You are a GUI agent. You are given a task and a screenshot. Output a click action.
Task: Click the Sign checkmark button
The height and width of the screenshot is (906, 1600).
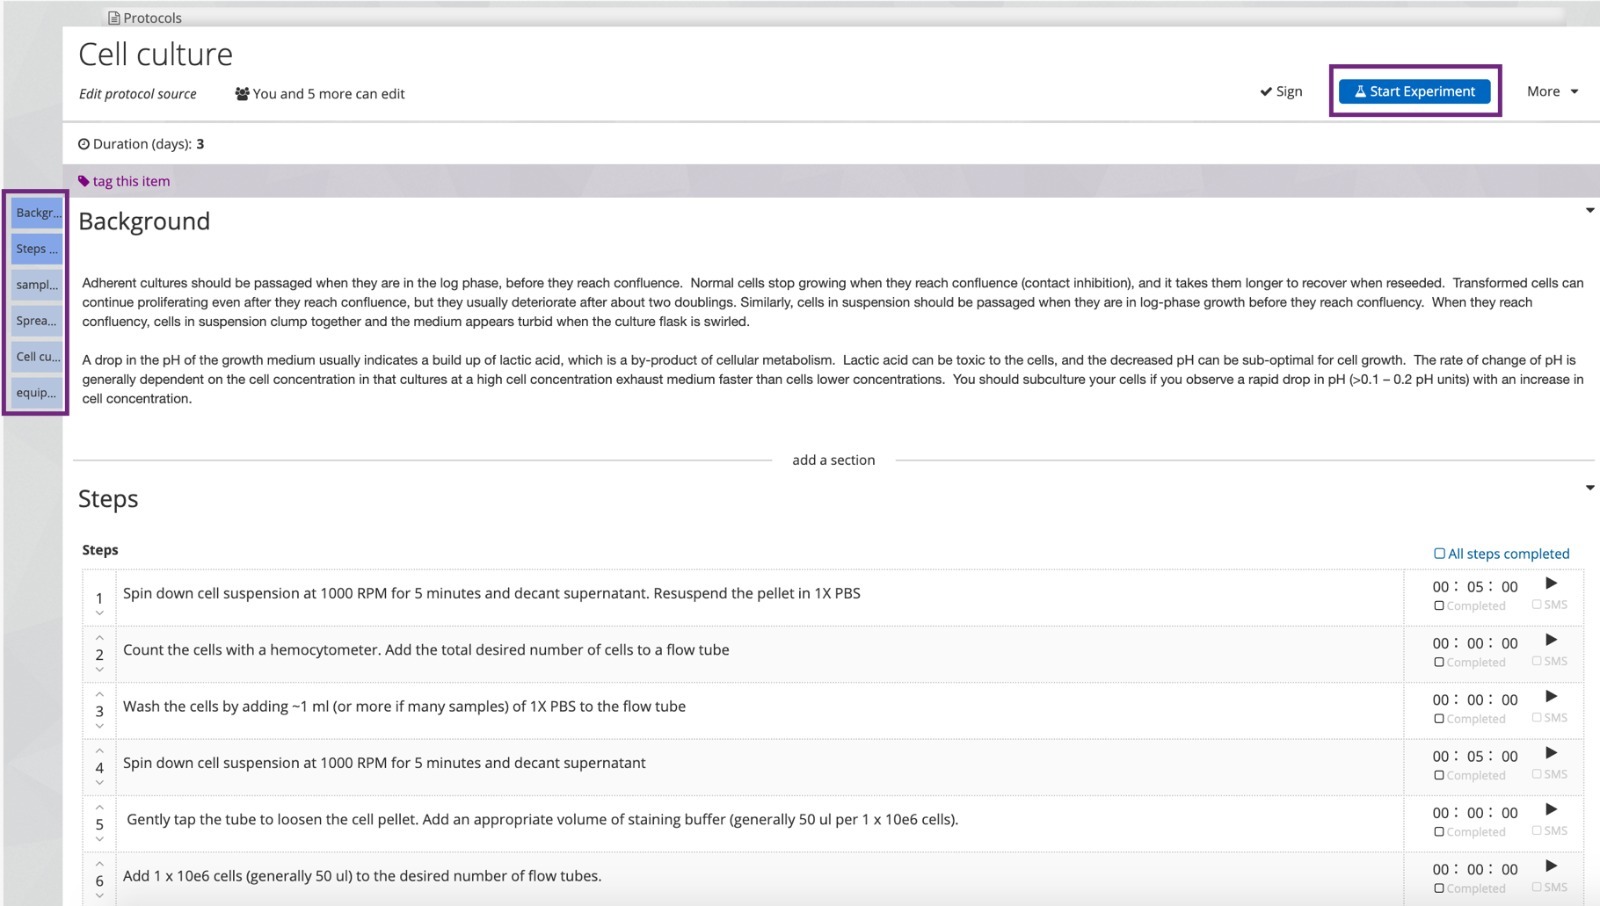(x=1281, y=91)
